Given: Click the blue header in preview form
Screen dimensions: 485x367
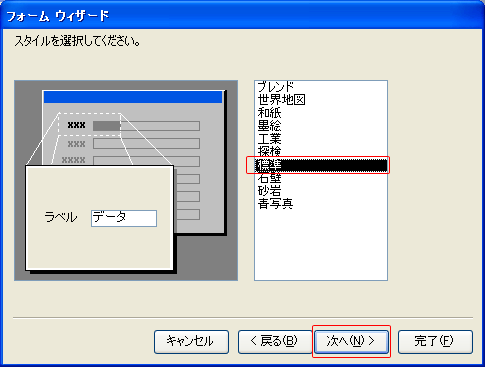Looking at the screenshot, I should click(133, 97).
